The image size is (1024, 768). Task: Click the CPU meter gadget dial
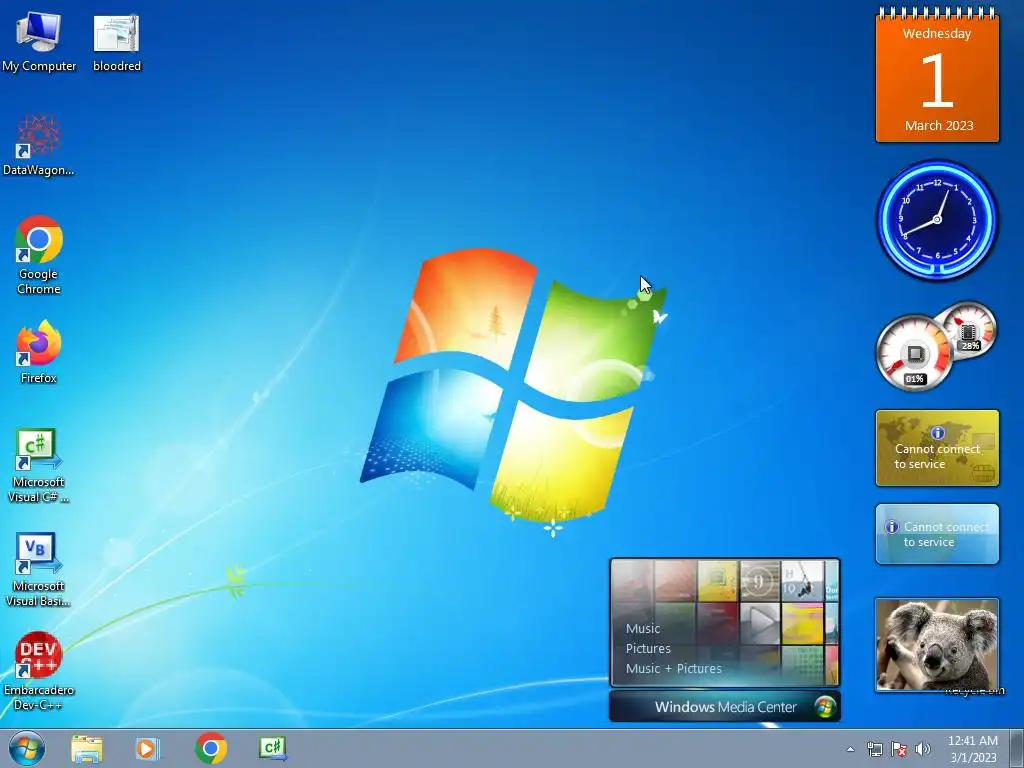coord(914,353)
